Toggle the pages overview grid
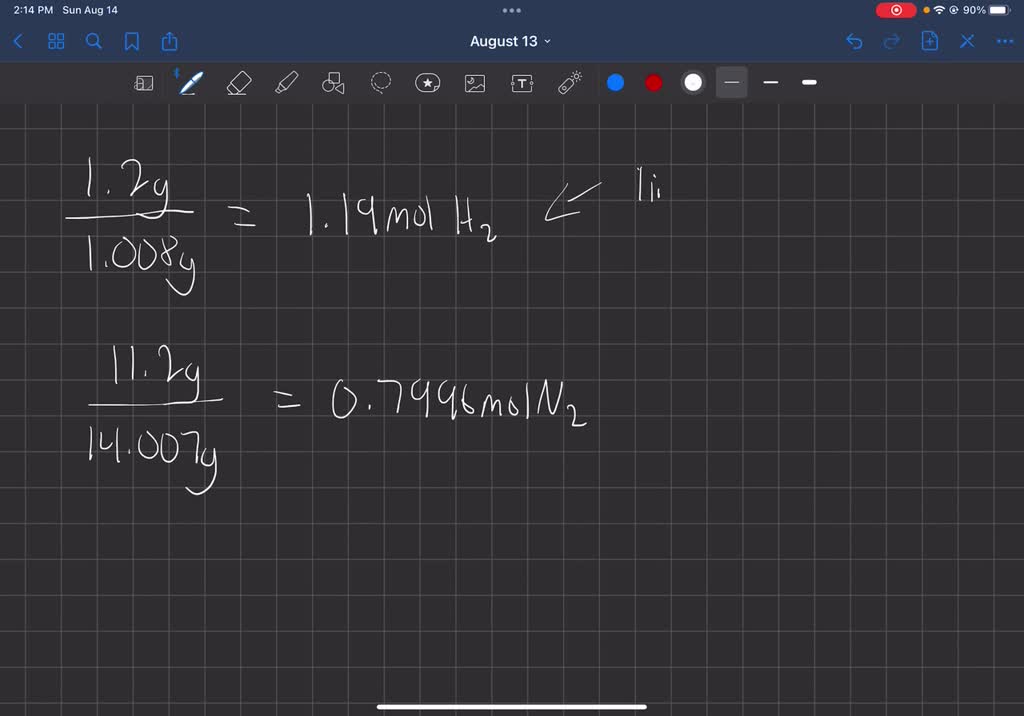1024x716 pixels. (x=56, y=41)
